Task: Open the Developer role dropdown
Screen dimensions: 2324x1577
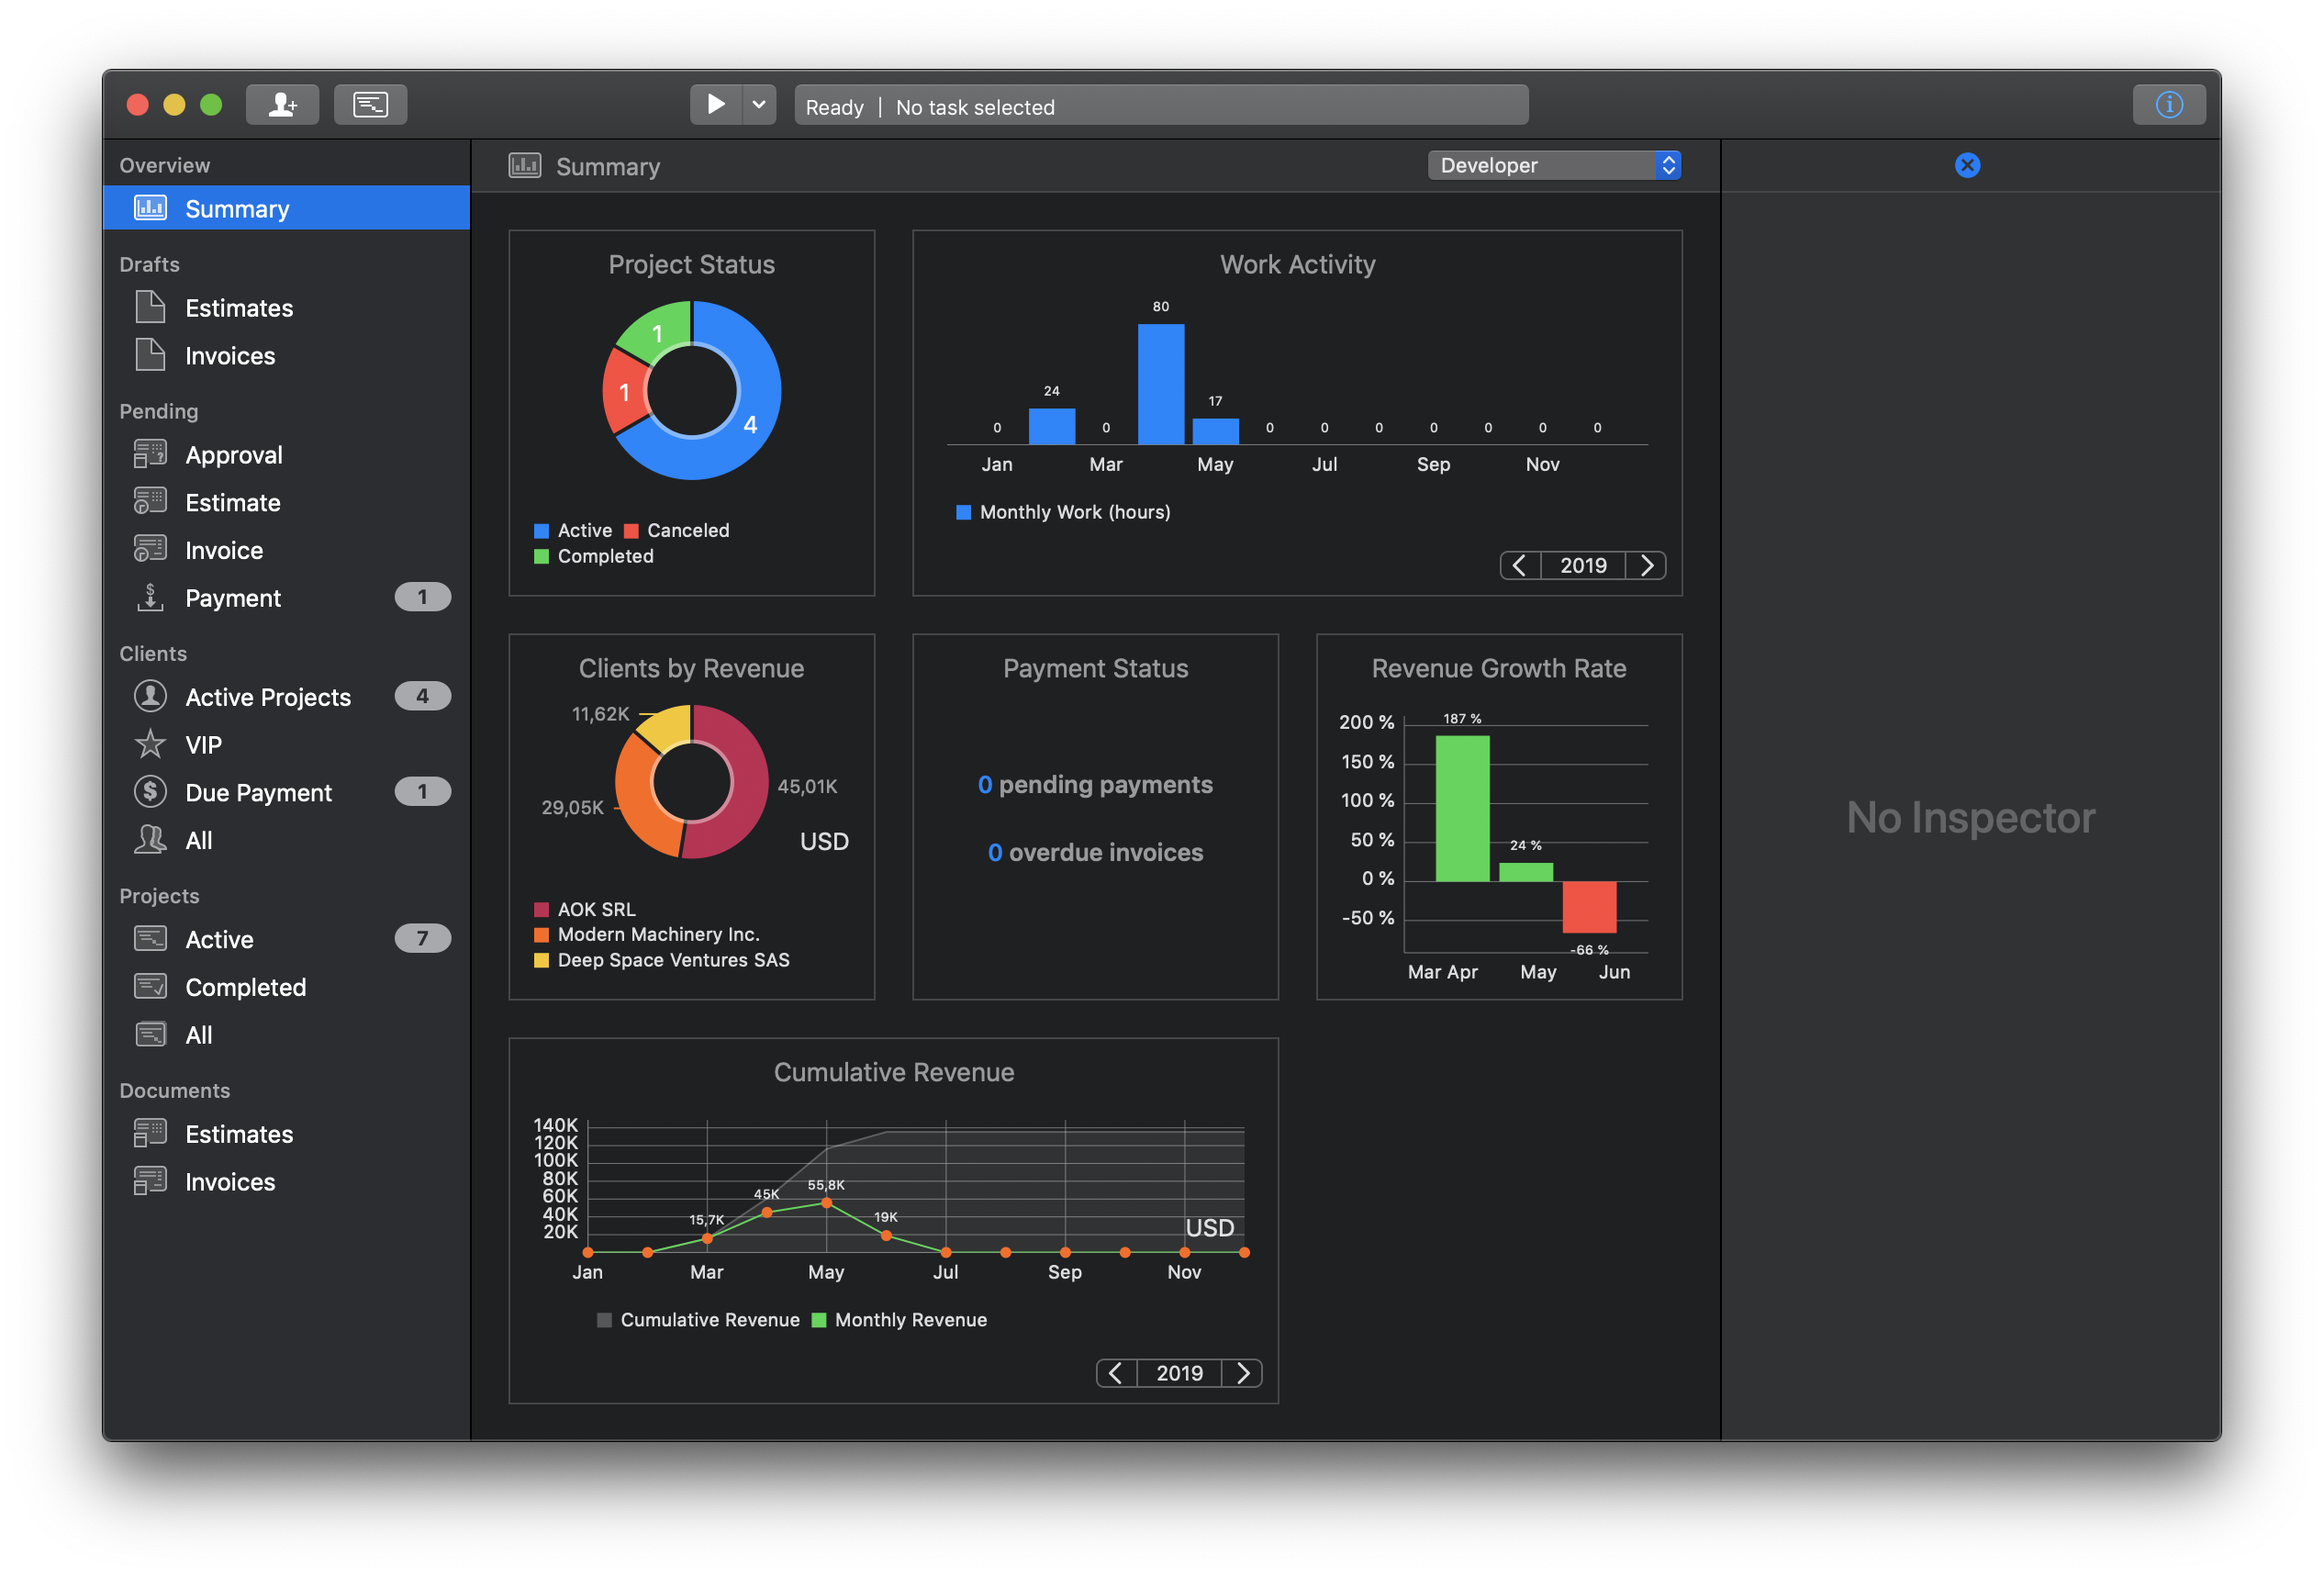Action: (x=1553, y=165)
